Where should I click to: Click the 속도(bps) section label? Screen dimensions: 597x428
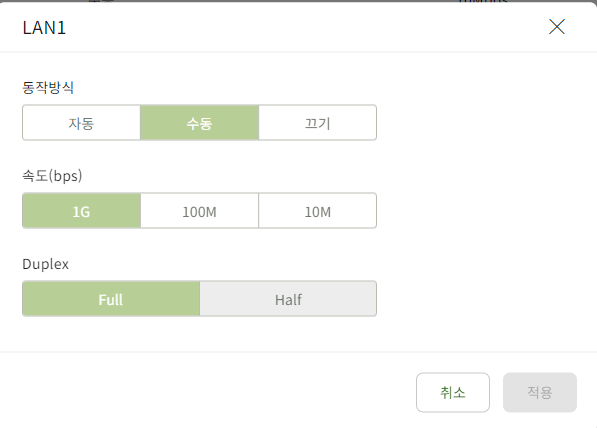52,176
